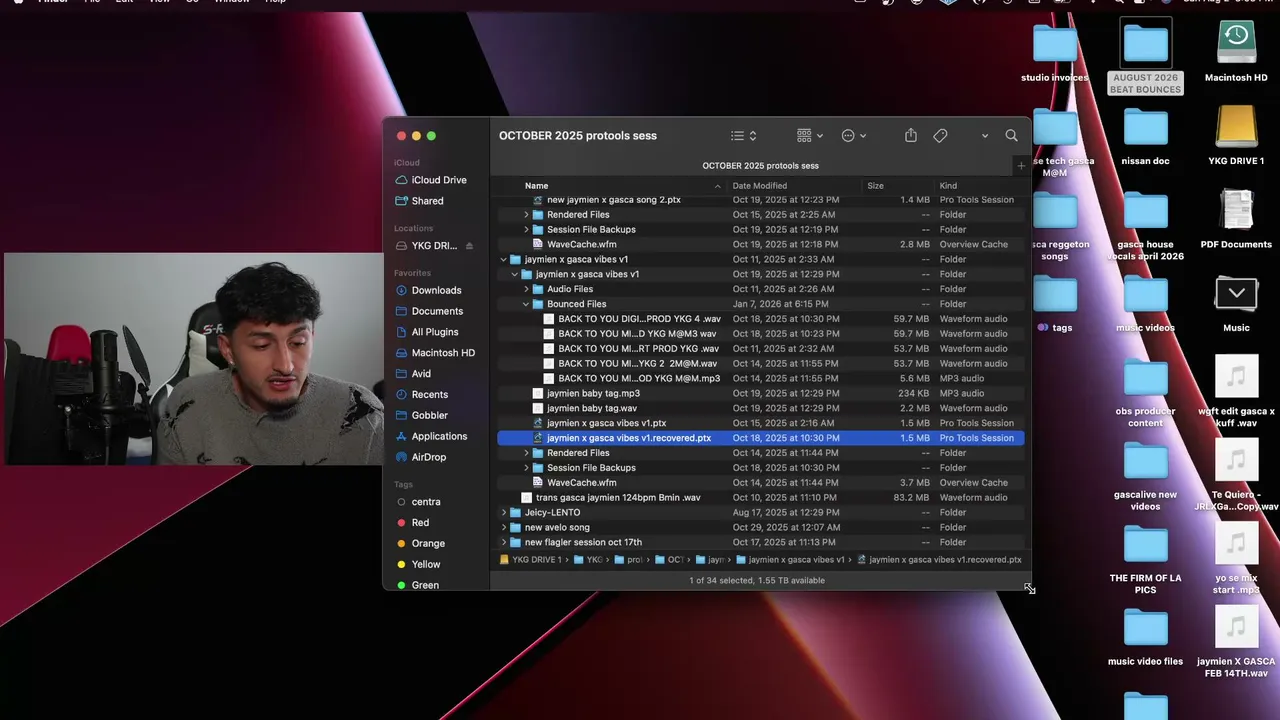1280x720 pixels.
Task: Open AirDrop in sidebar
Action: coord(428,457)
